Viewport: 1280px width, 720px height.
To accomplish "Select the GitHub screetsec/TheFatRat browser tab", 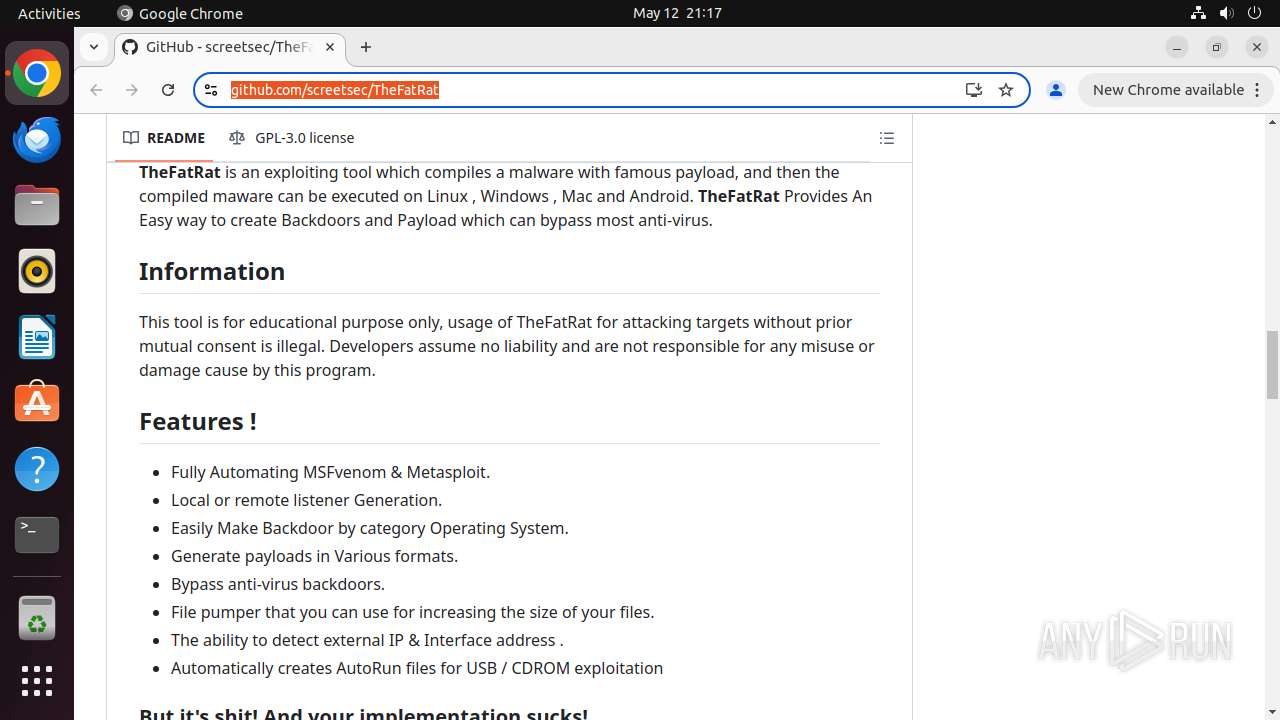I will pos(228,47).
